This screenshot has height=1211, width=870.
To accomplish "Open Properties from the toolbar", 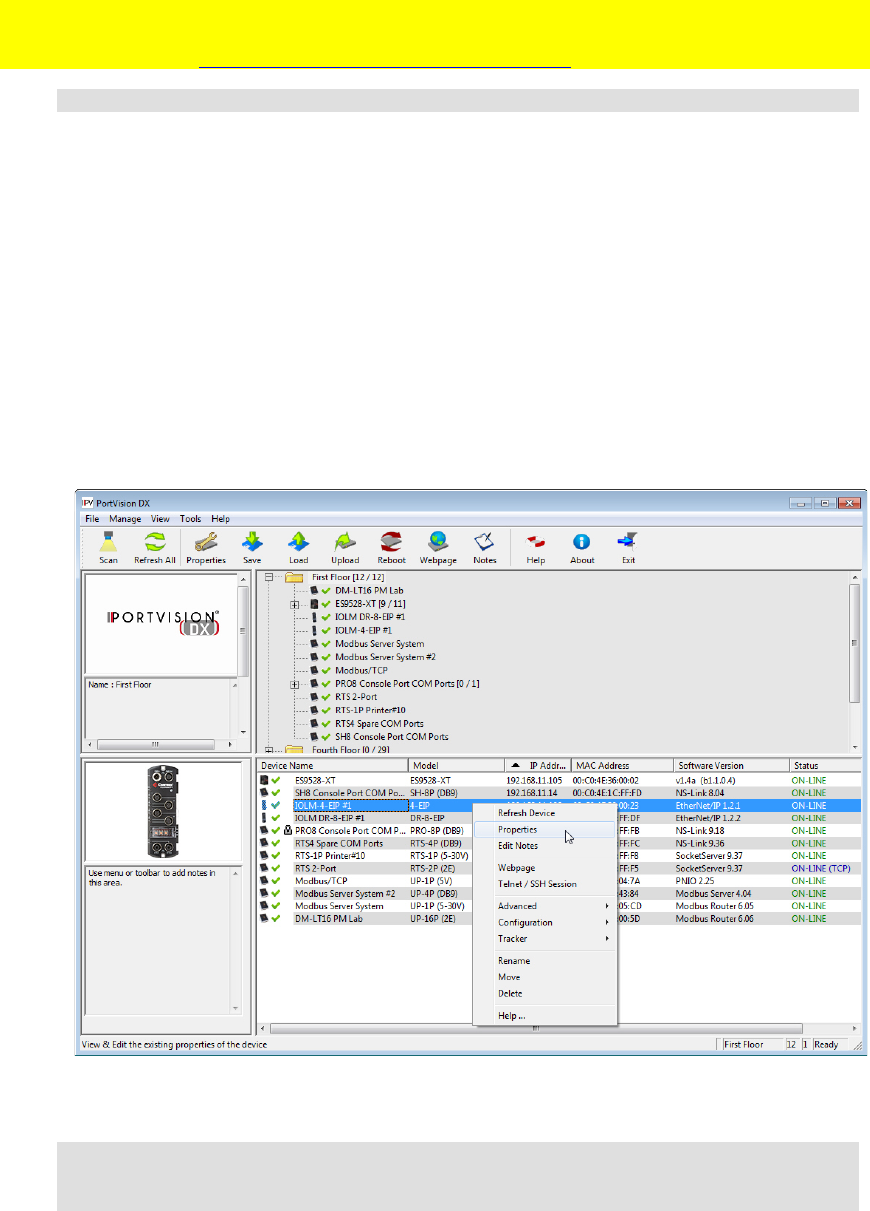I will point(206,548).
